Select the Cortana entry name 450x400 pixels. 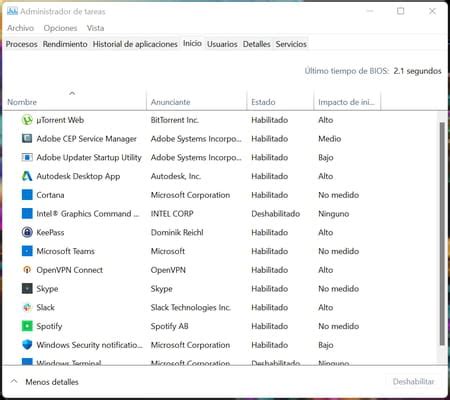pos(50,195)
